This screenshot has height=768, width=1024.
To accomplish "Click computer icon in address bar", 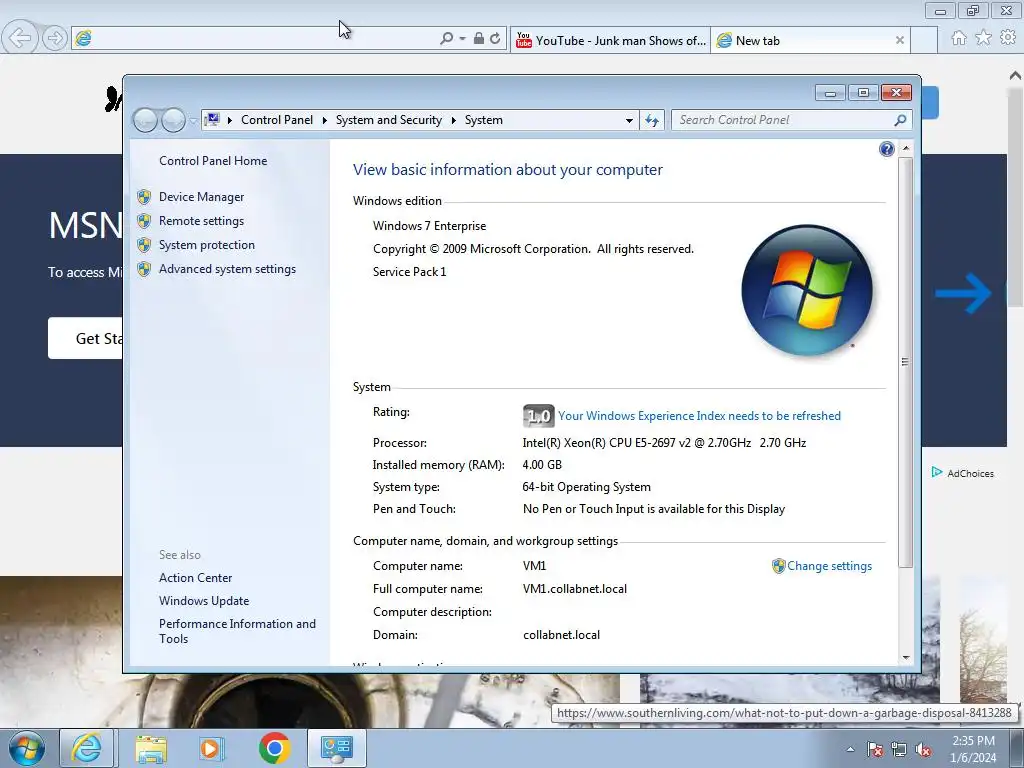I will (212, 120).
